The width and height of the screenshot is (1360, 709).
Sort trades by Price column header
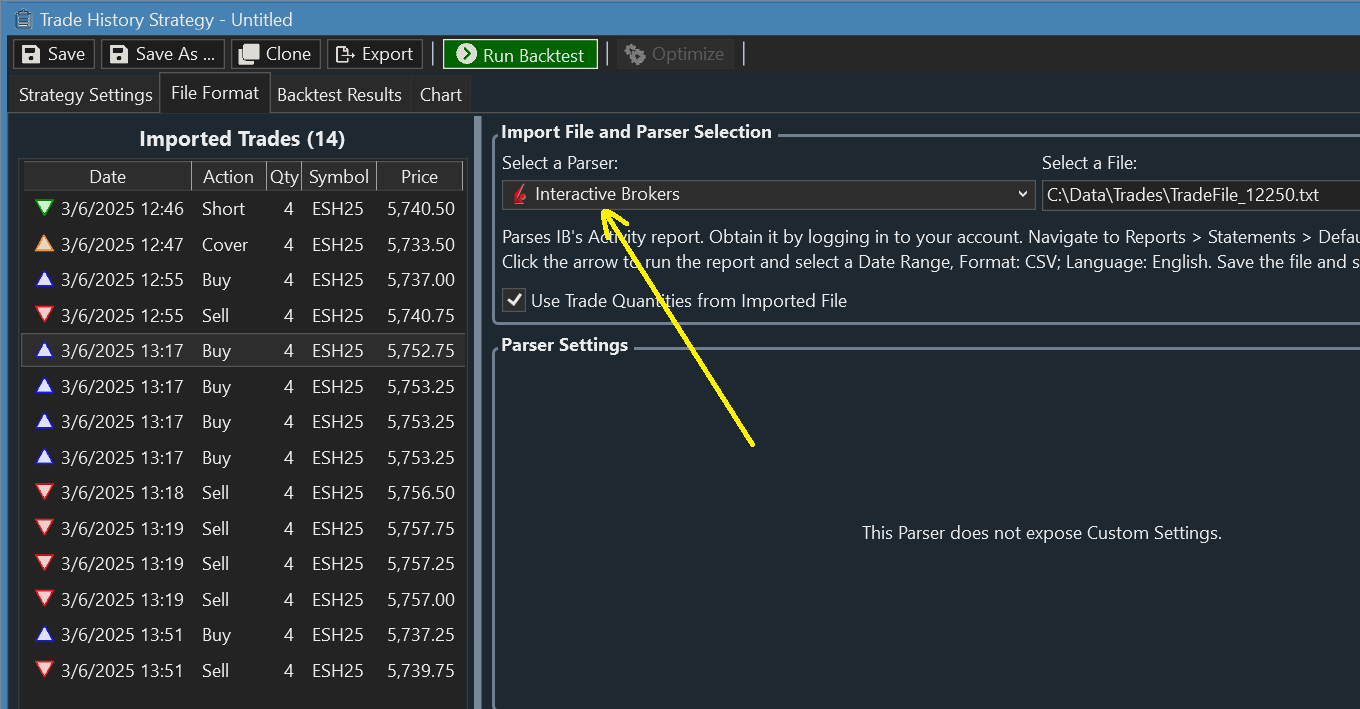coord(419,177)
